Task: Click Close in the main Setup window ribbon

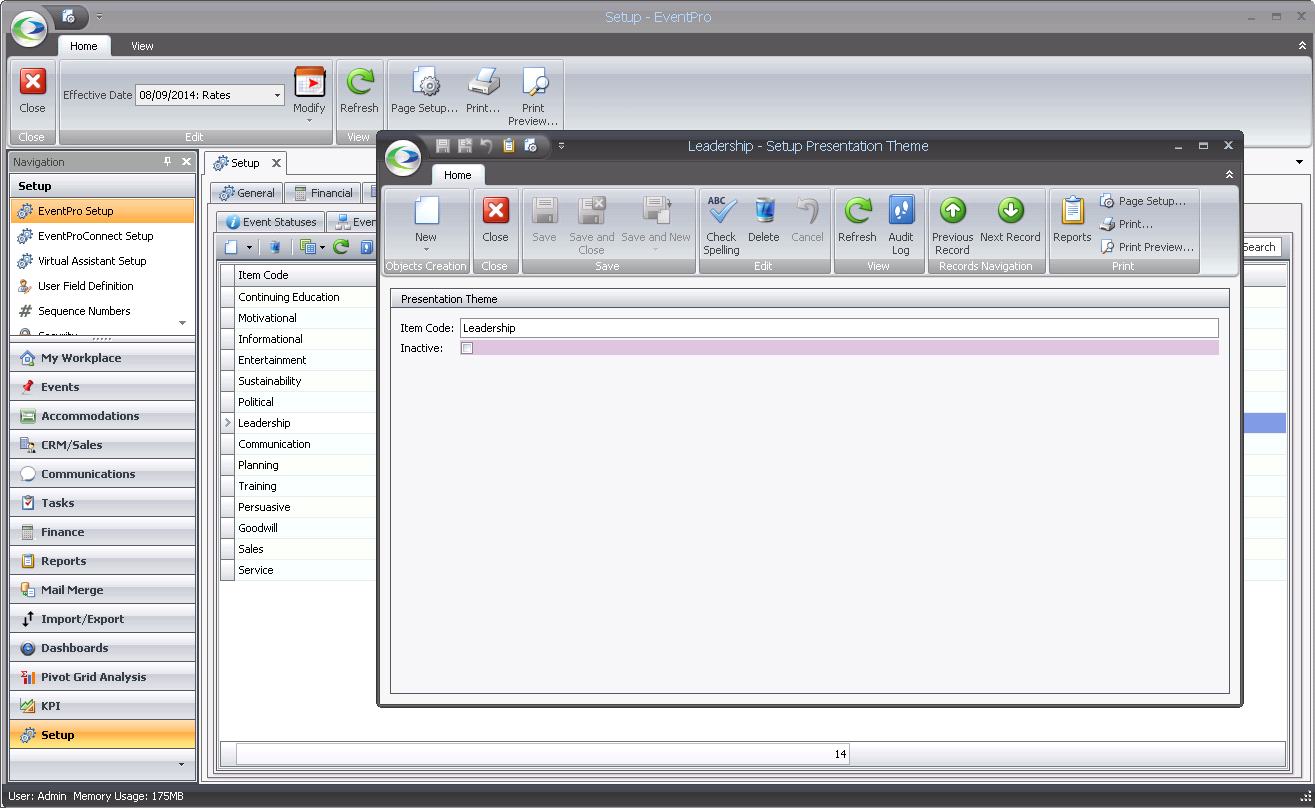Action: [x=32, y=92]
